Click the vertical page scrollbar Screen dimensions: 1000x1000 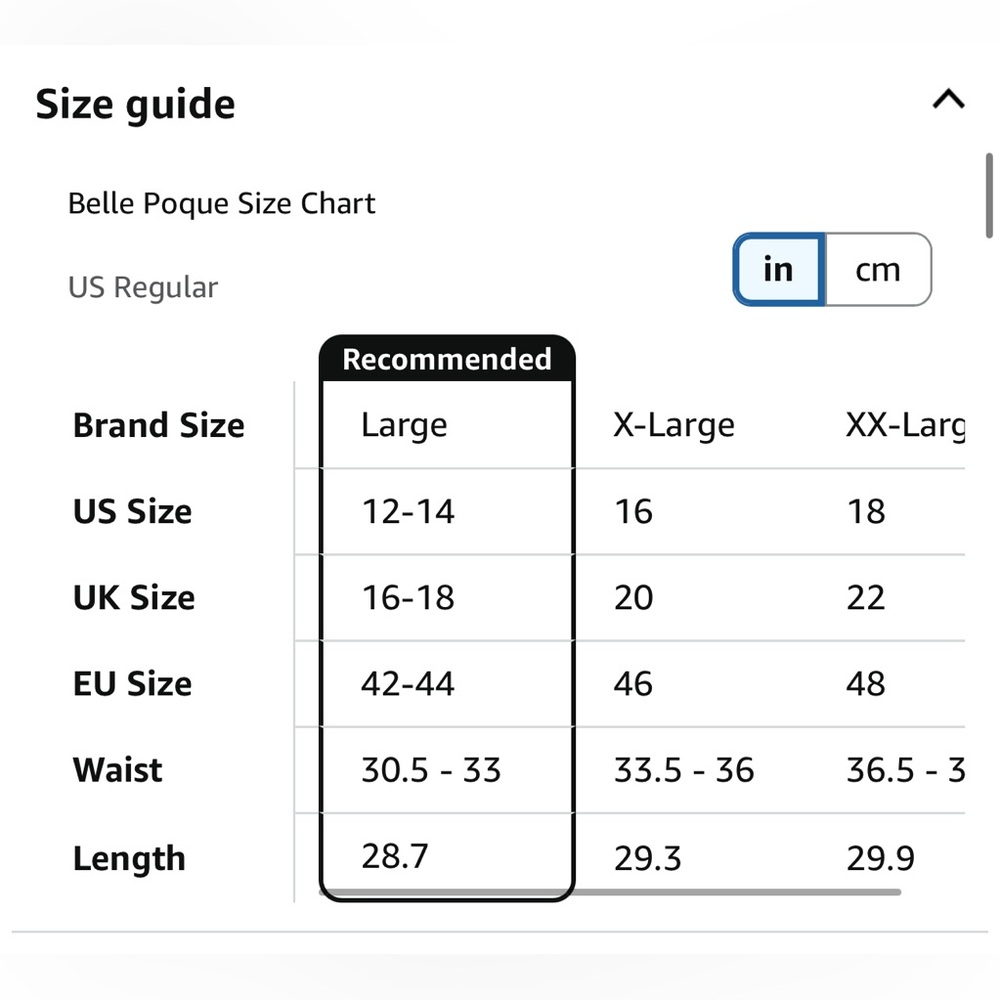tap(989, 194)
